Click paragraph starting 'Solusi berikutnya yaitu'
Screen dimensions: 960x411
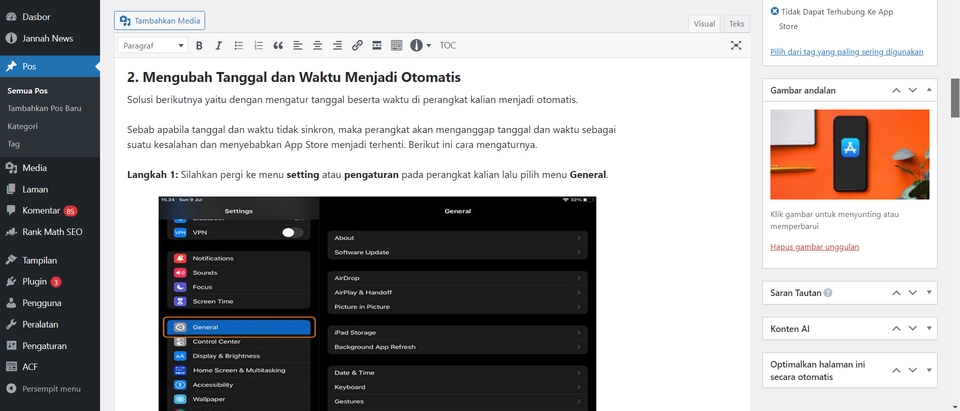coord(353,100)
